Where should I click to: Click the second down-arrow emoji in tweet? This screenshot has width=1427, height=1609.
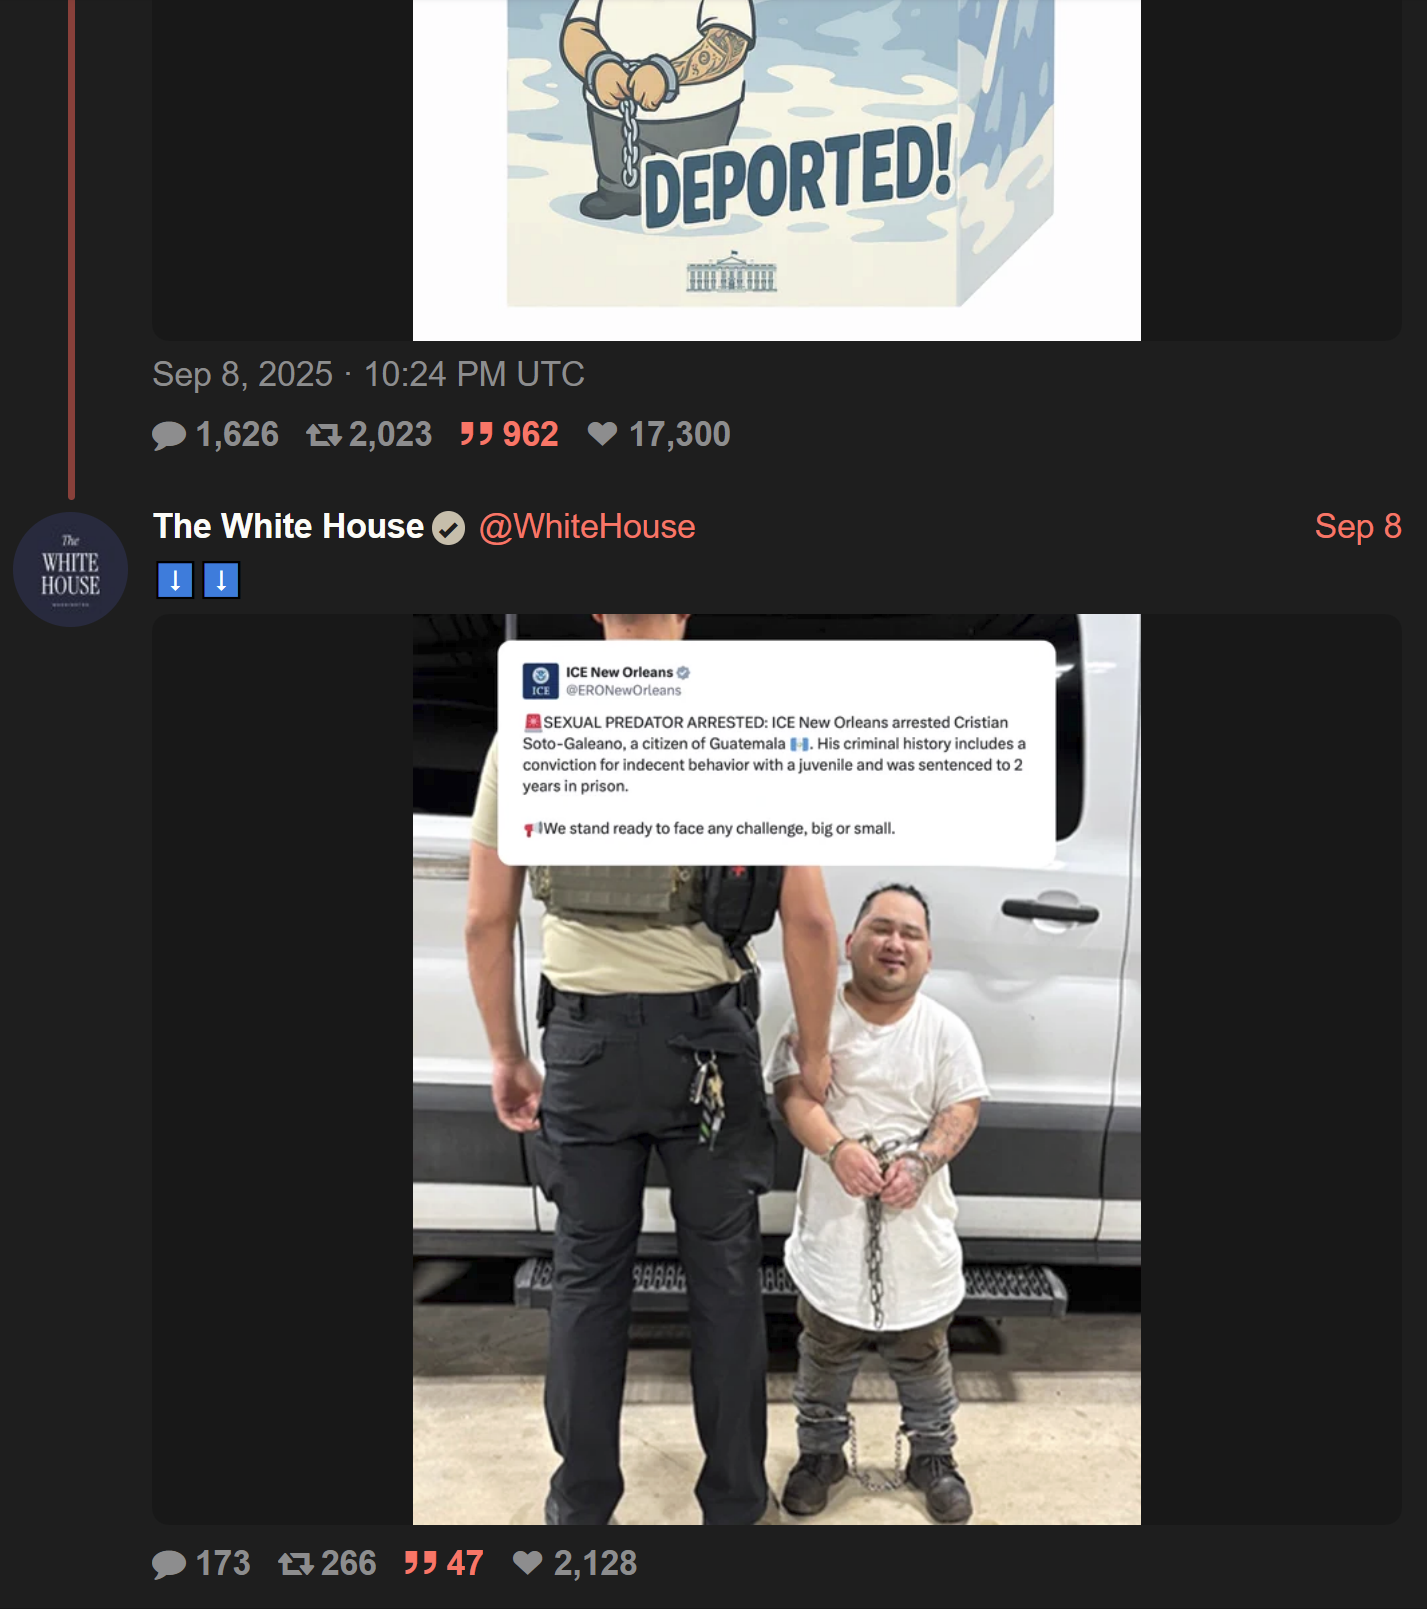(221, 580)
